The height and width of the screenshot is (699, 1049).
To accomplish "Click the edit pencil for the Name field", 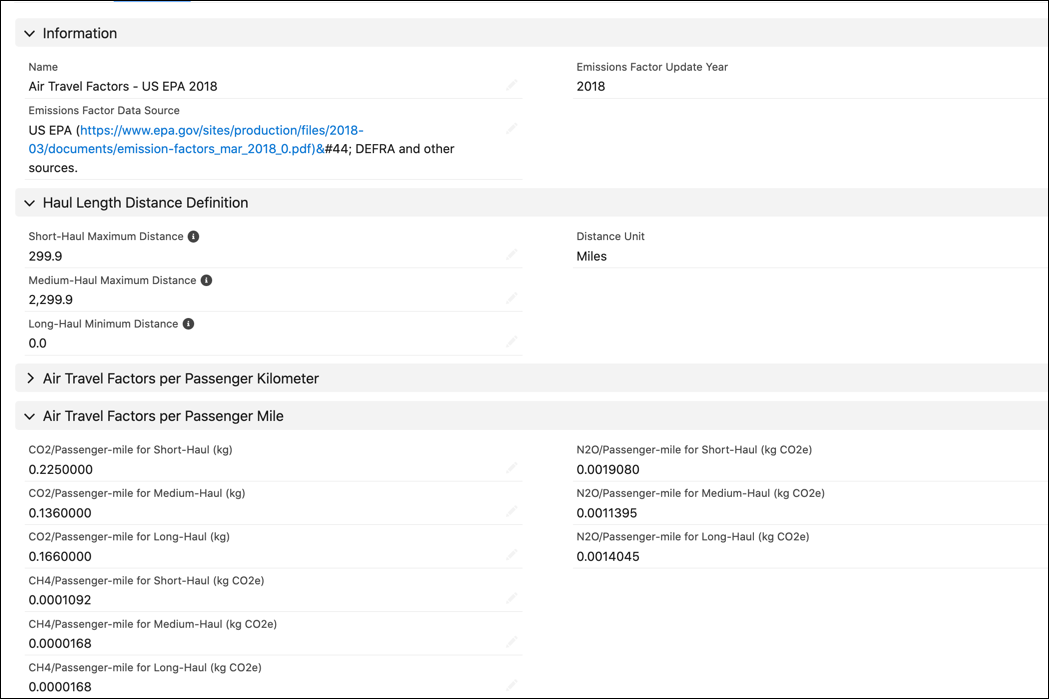I will 512,85.
